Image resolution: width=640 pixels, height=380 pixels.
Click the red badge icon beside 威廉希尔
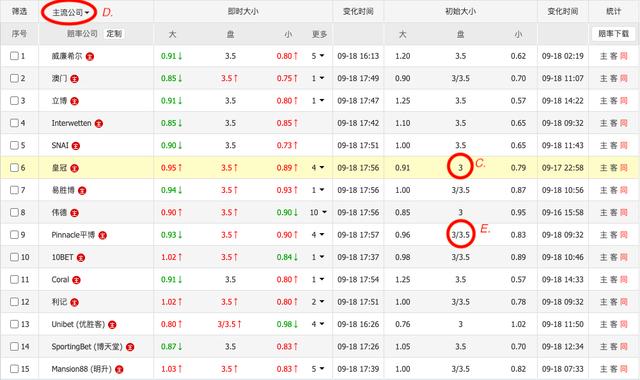[x=90, y=57]
